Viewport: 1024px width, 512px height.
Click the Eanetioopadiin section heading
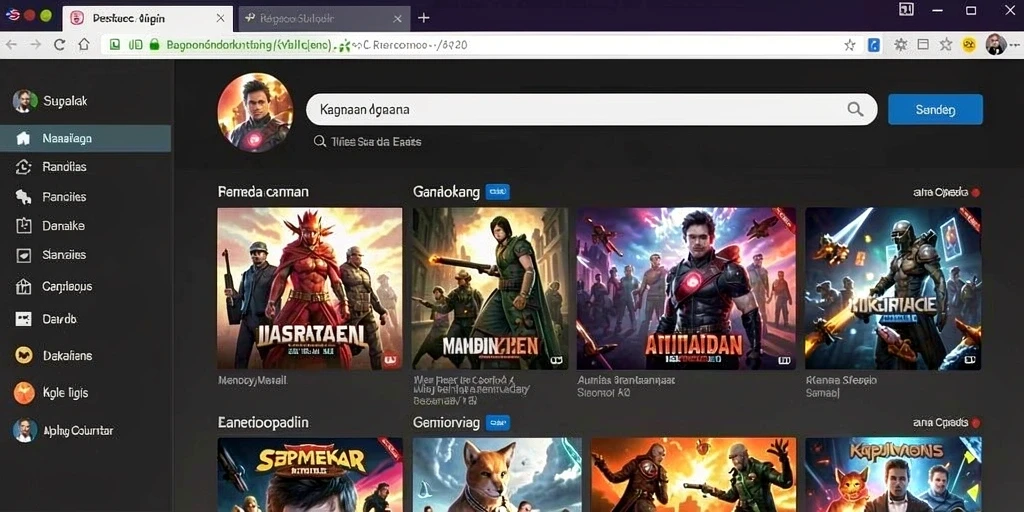click(x=263, y=423)
